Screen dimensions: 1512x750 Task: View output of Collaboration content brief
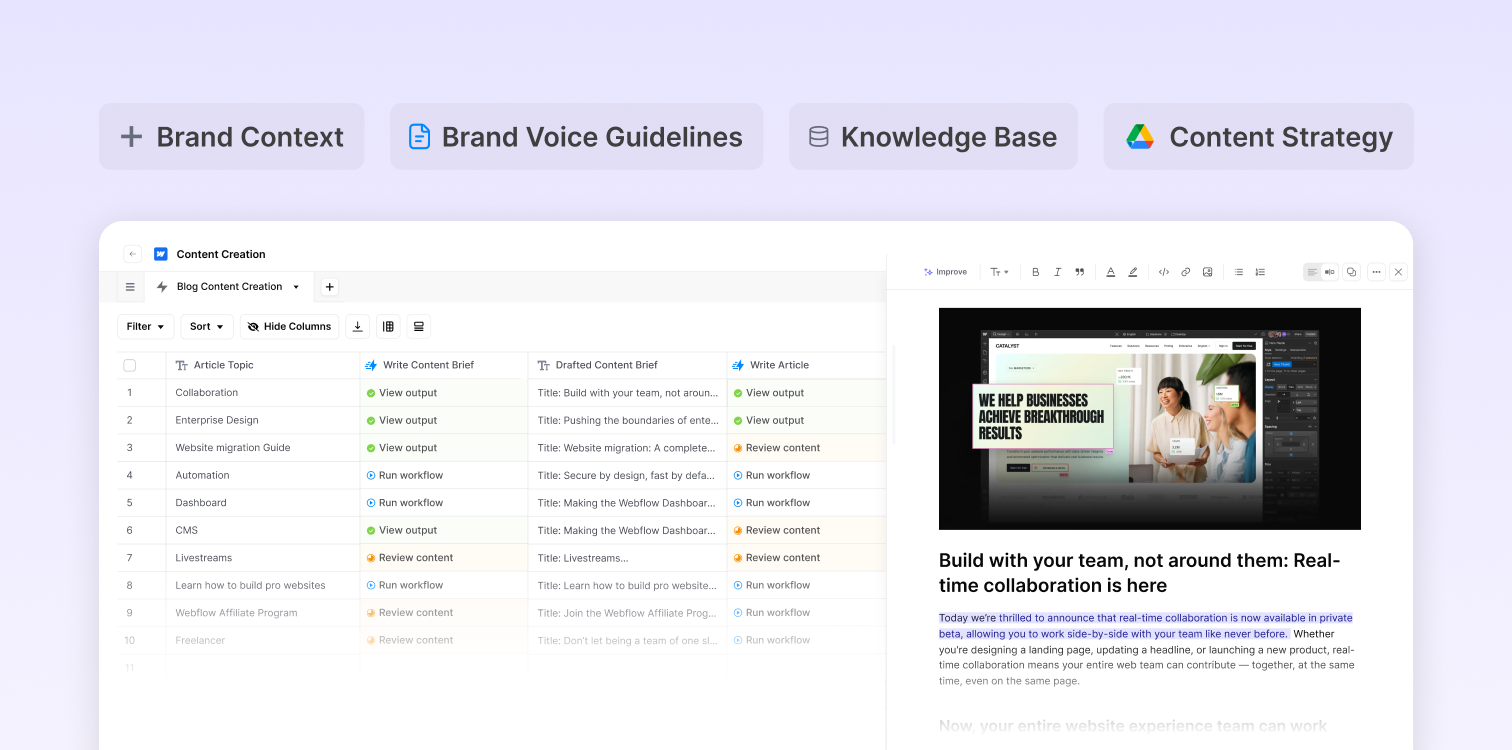pos(402,393)
